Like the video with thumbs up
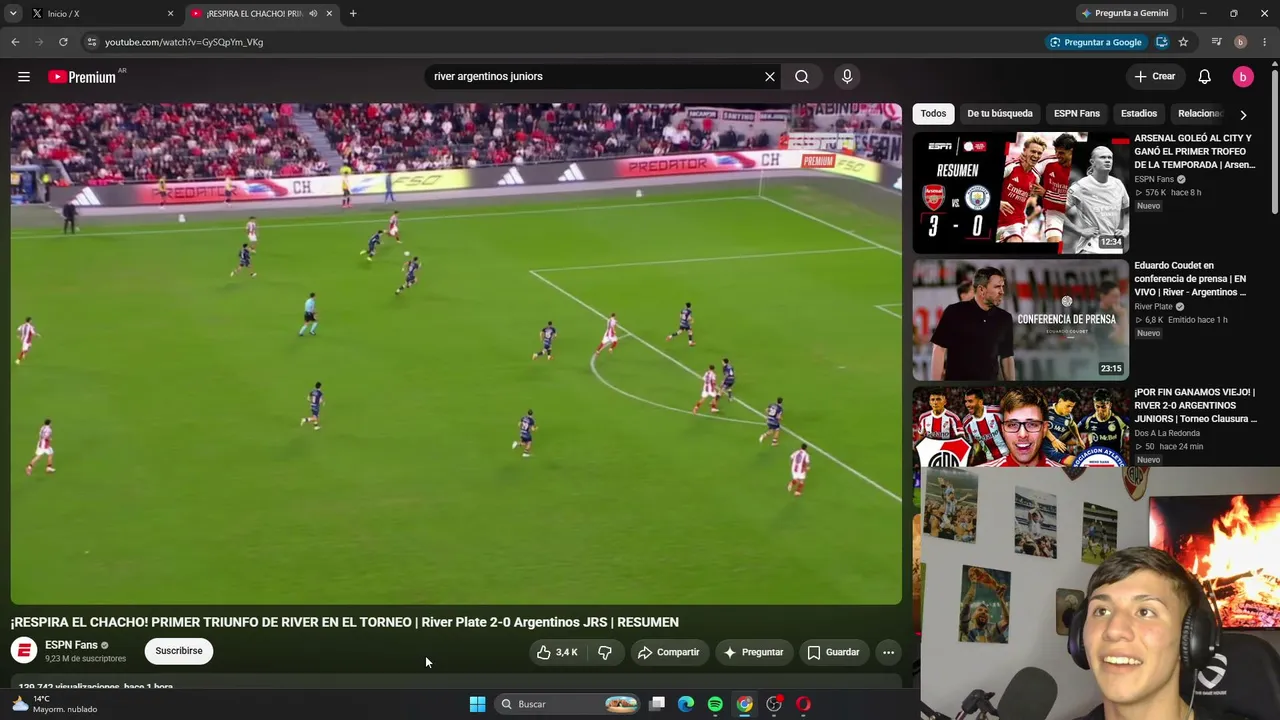 pyautogui.click(x=557, y=652)
